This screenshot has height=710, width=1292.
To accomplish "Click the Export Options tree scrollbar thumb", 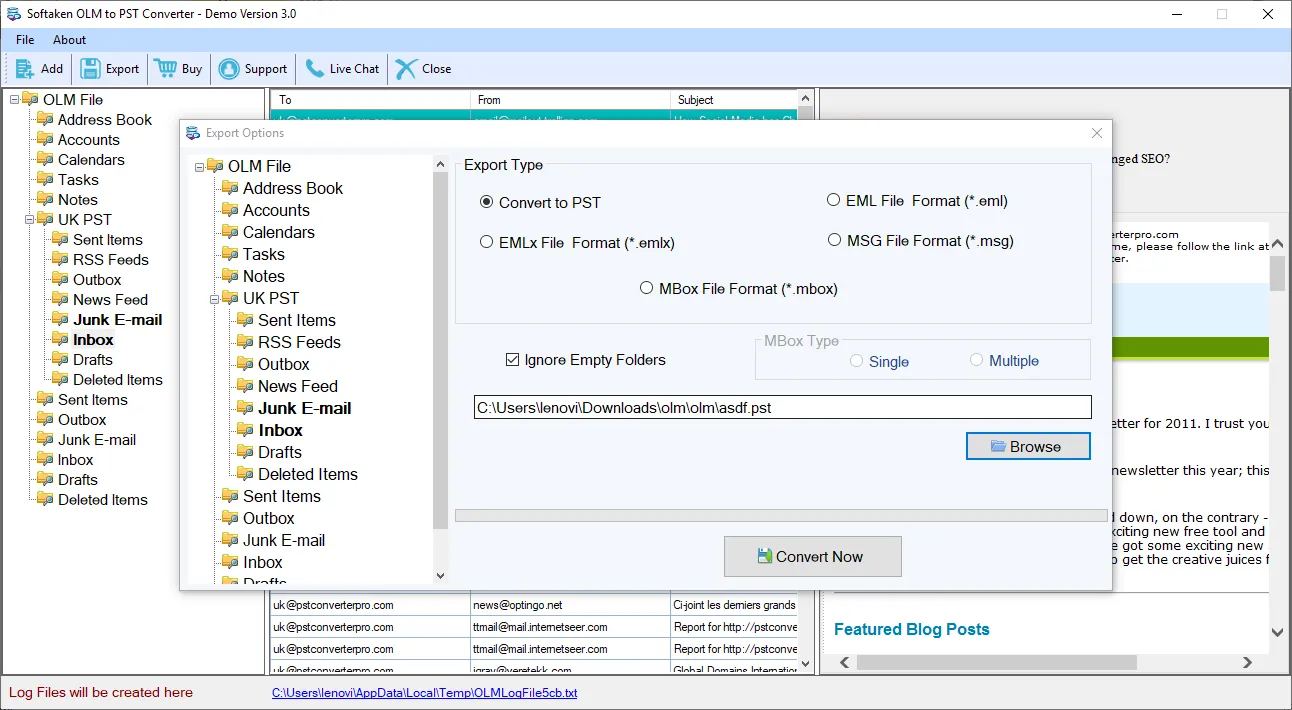I will point(441,350).
